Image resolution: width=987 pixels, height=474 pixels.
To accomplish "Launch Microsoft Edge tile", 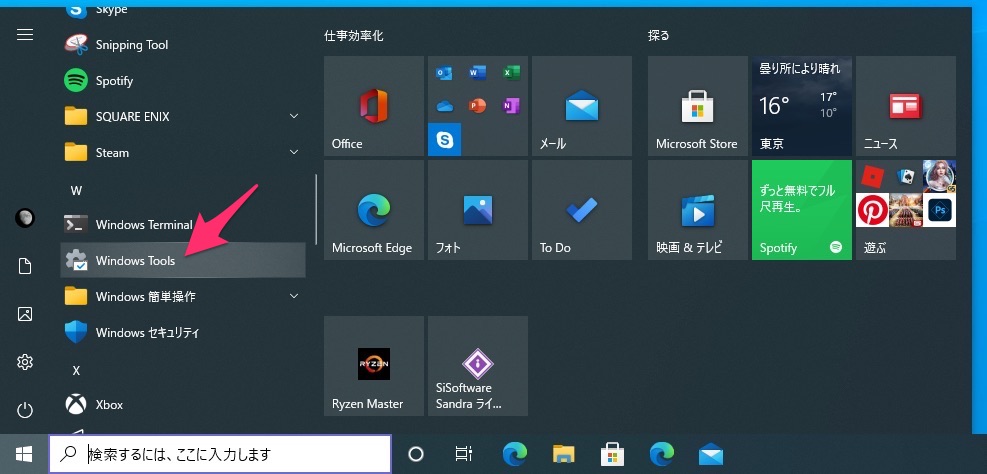I will click(374, 210).
